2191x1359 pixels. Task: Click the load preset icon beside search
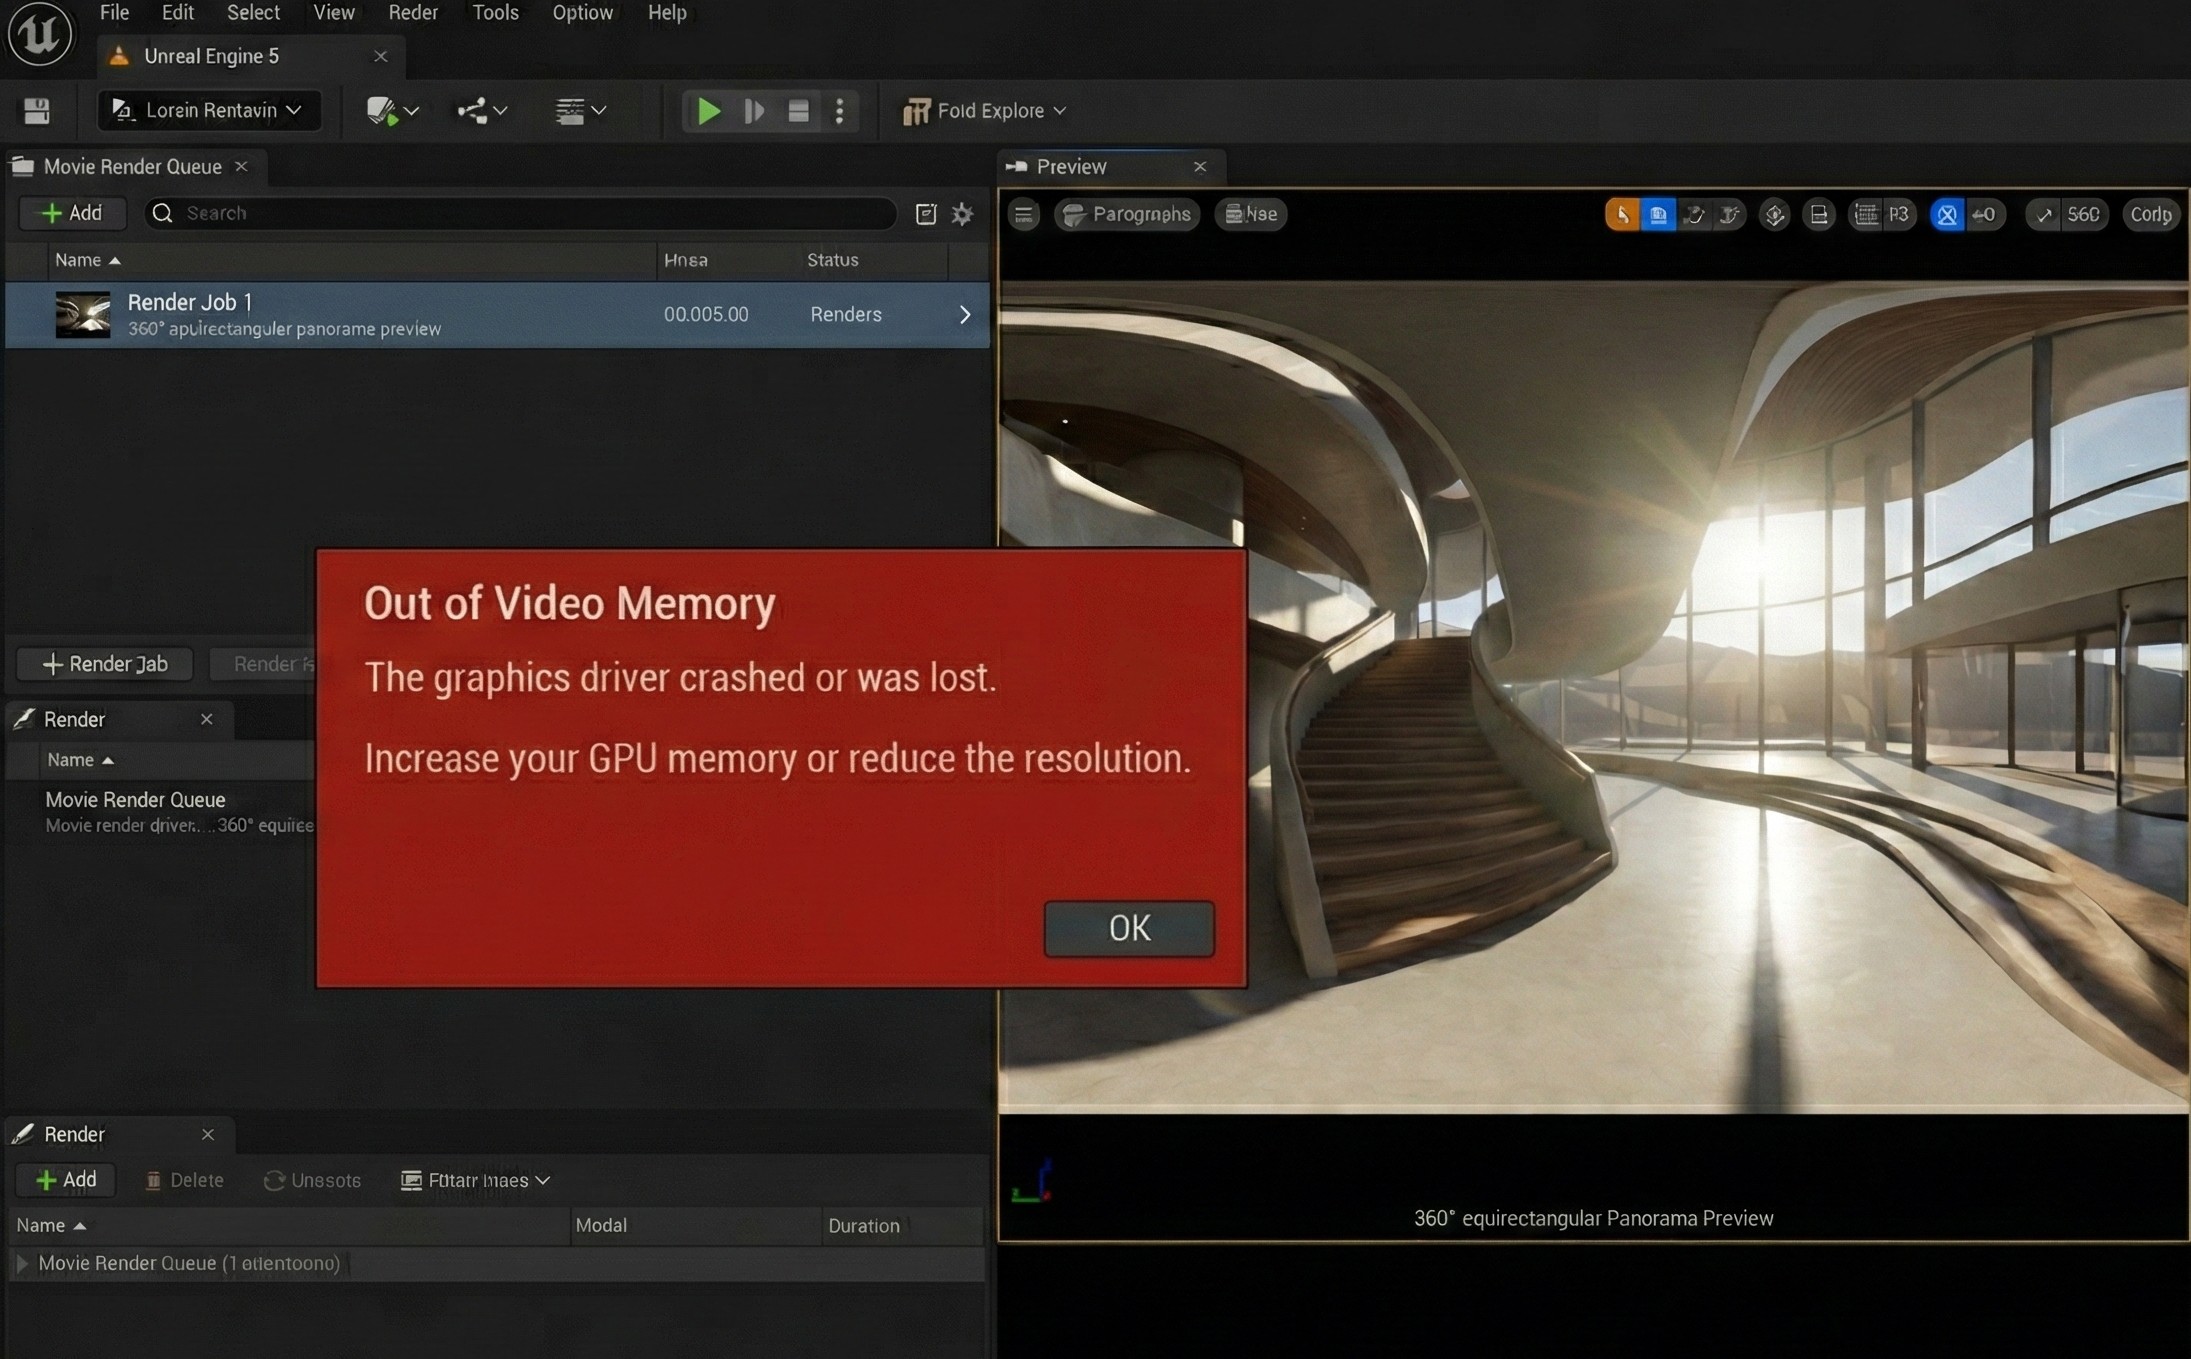(926, 214)
